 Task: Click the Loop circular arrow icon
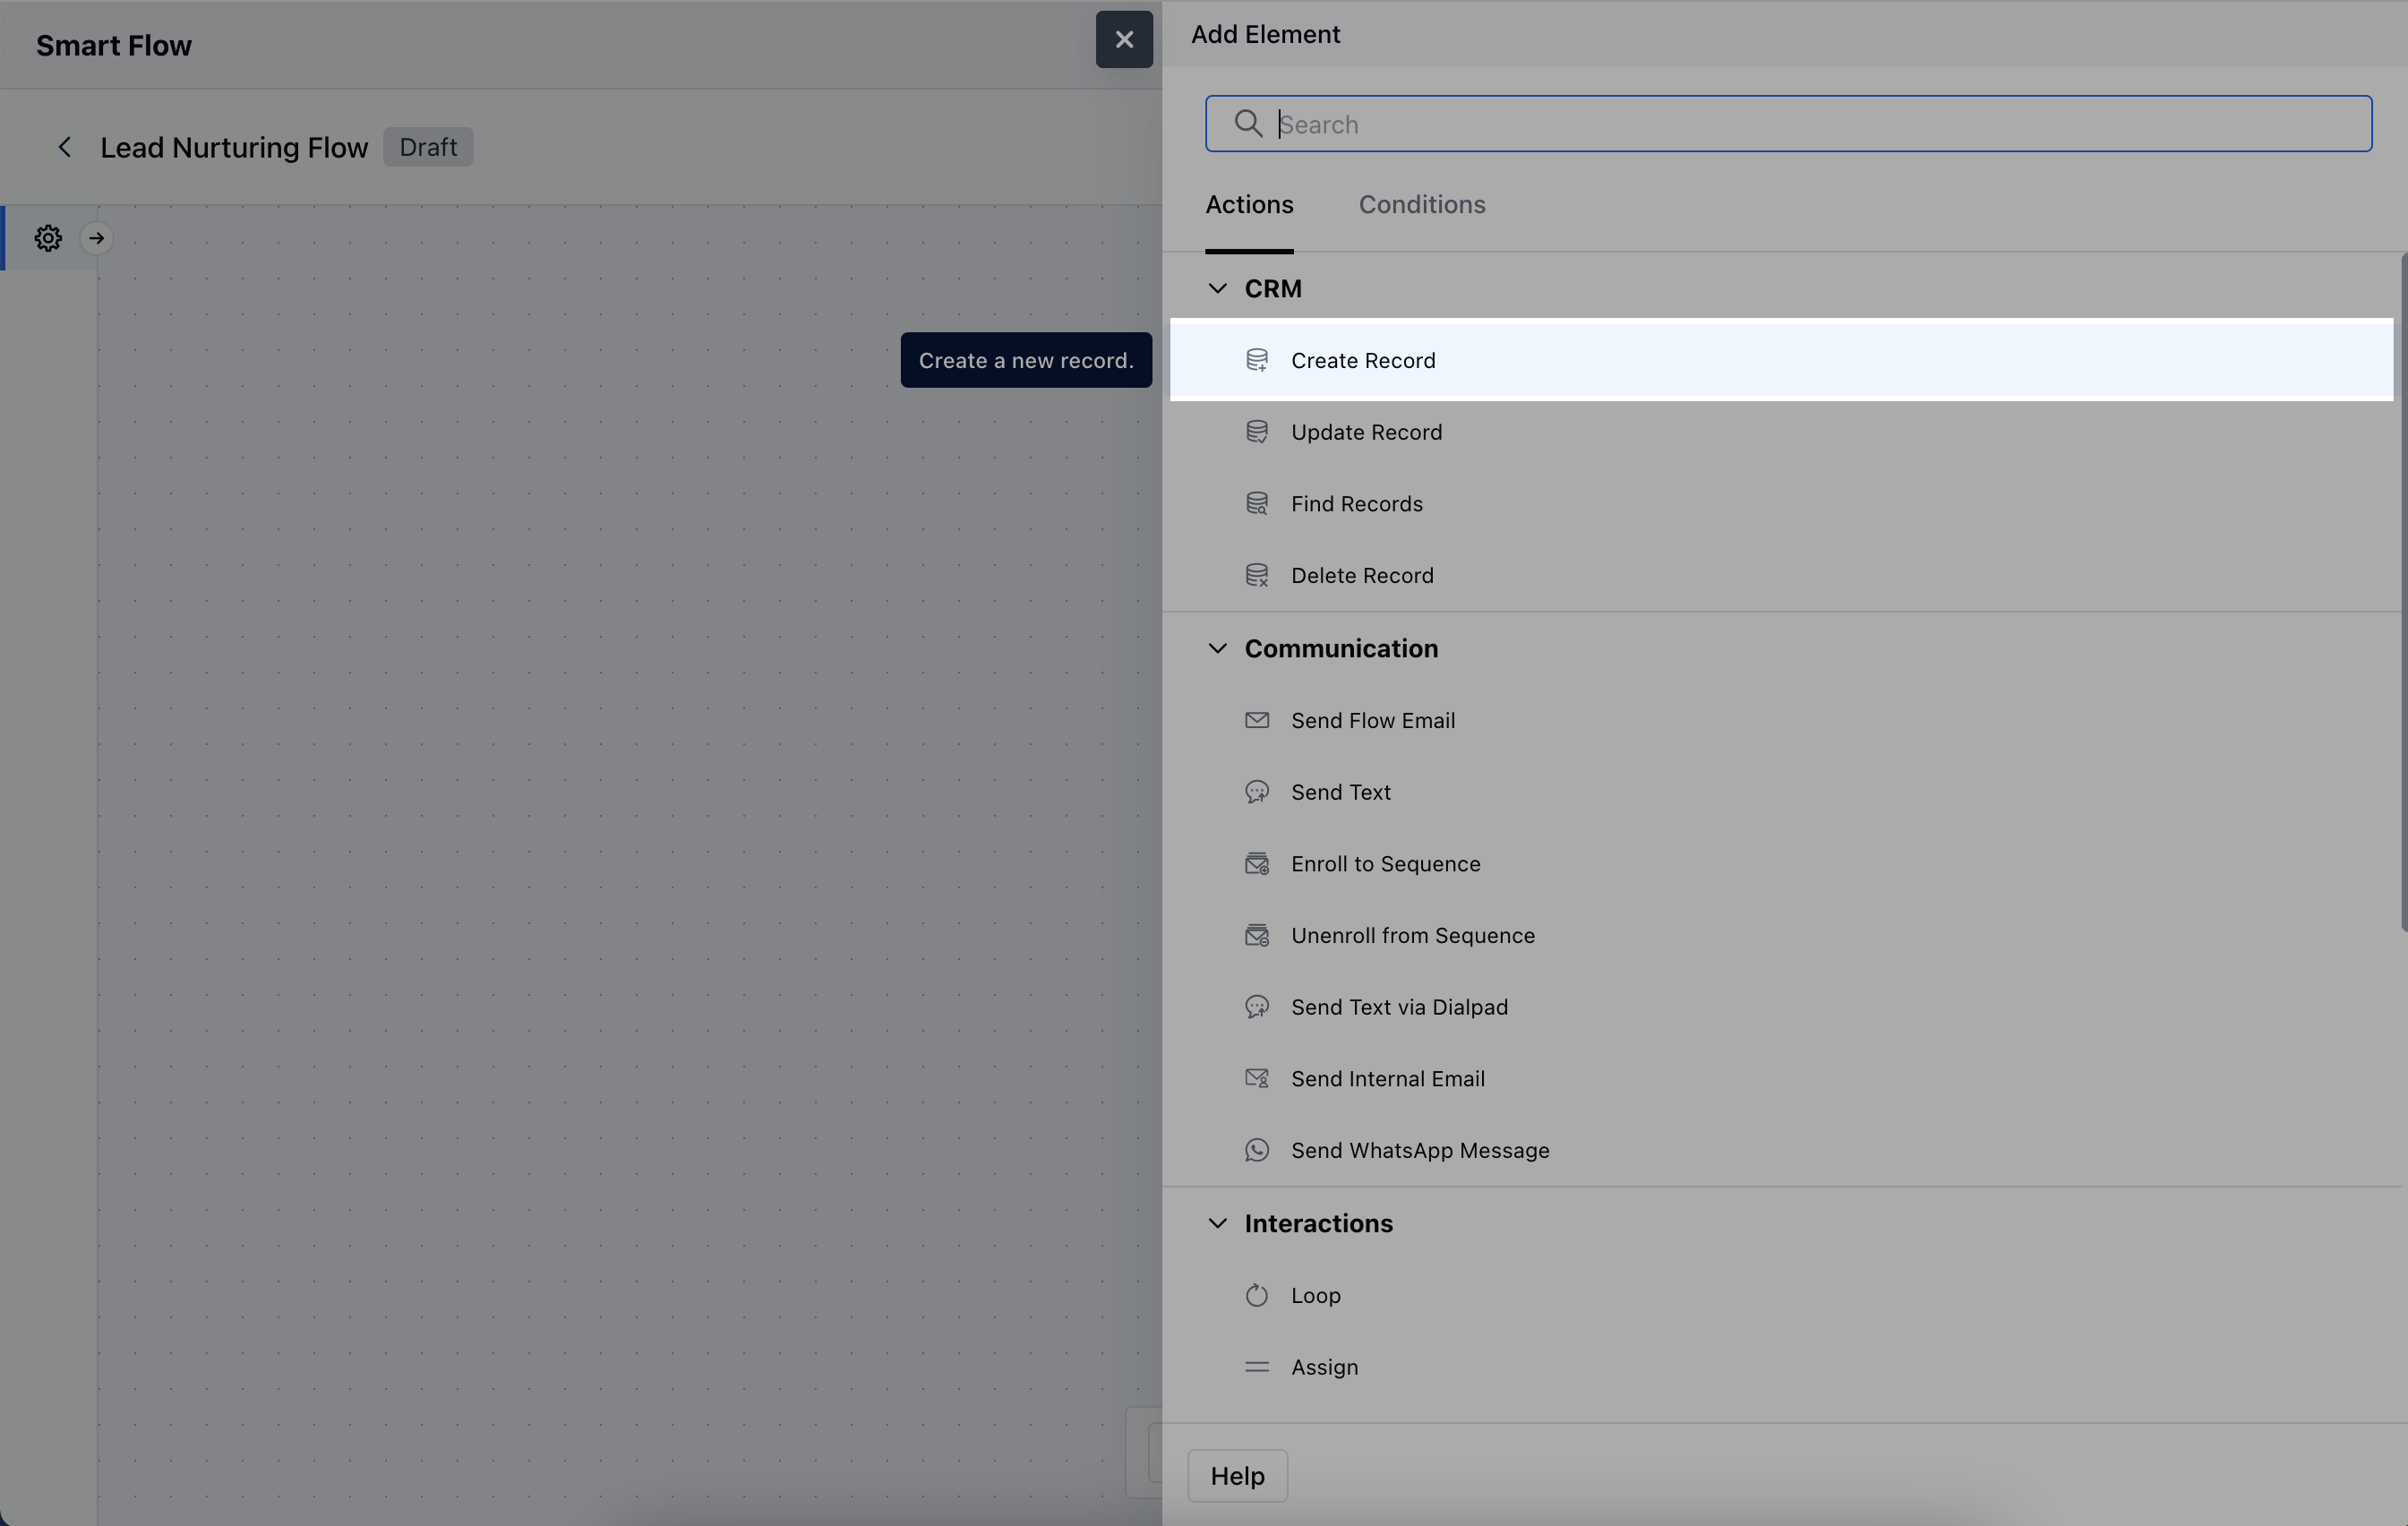[1257, 1295]
